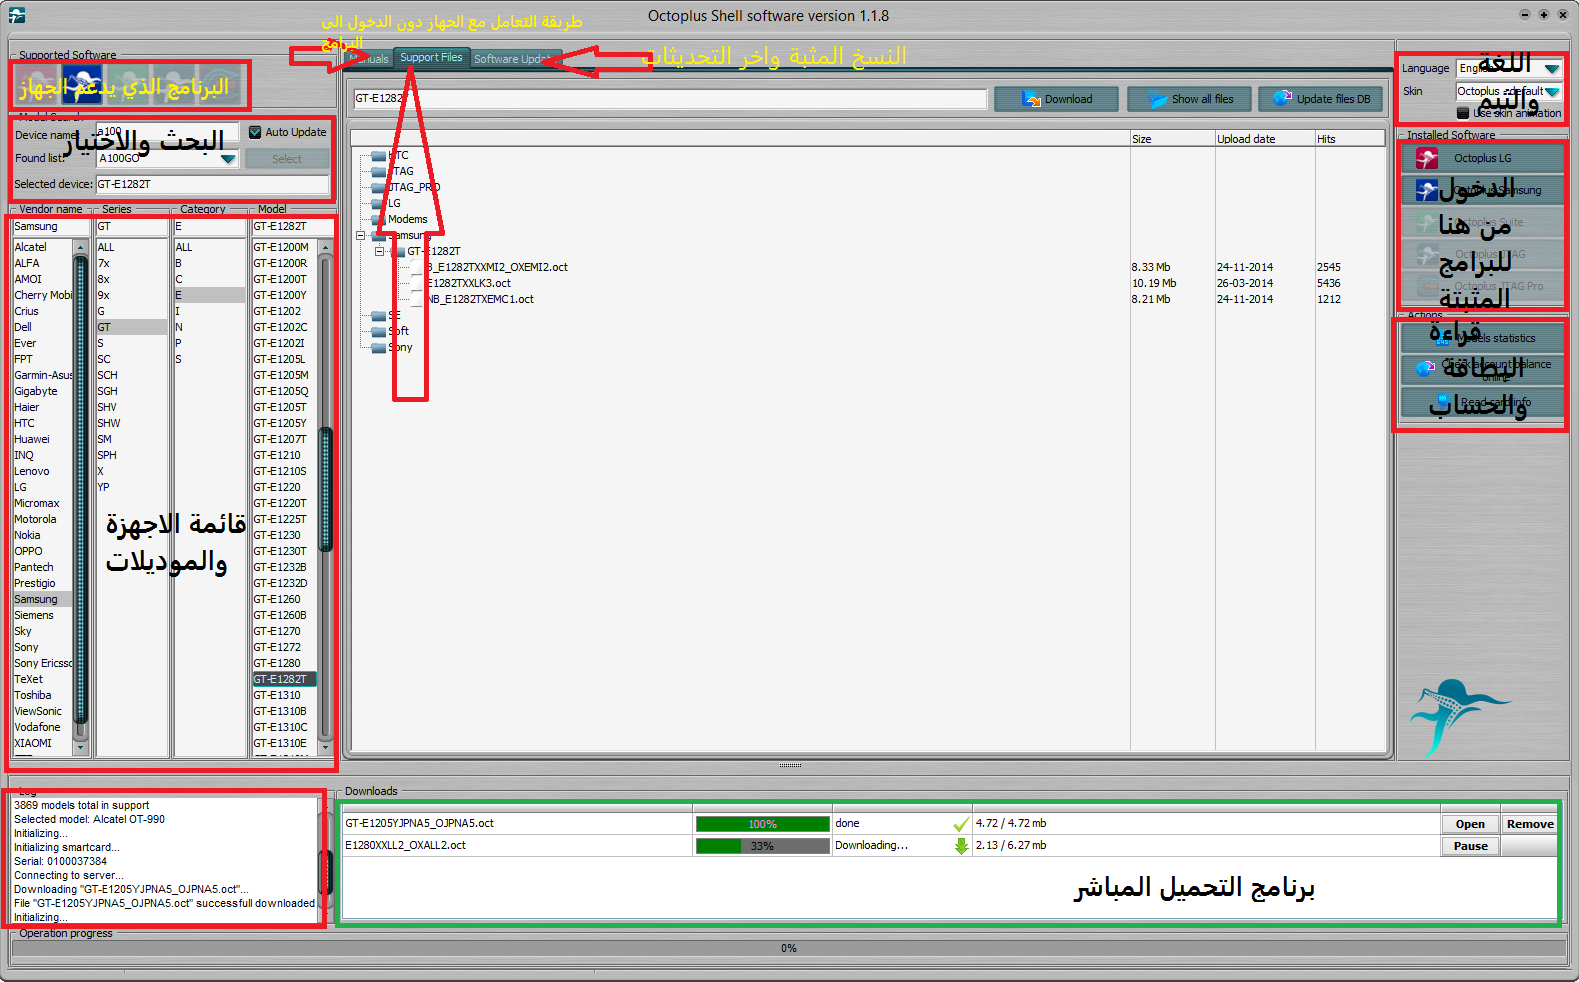Launch Octoplus JTAG from Installed Software

click(x=1482, y=254)
